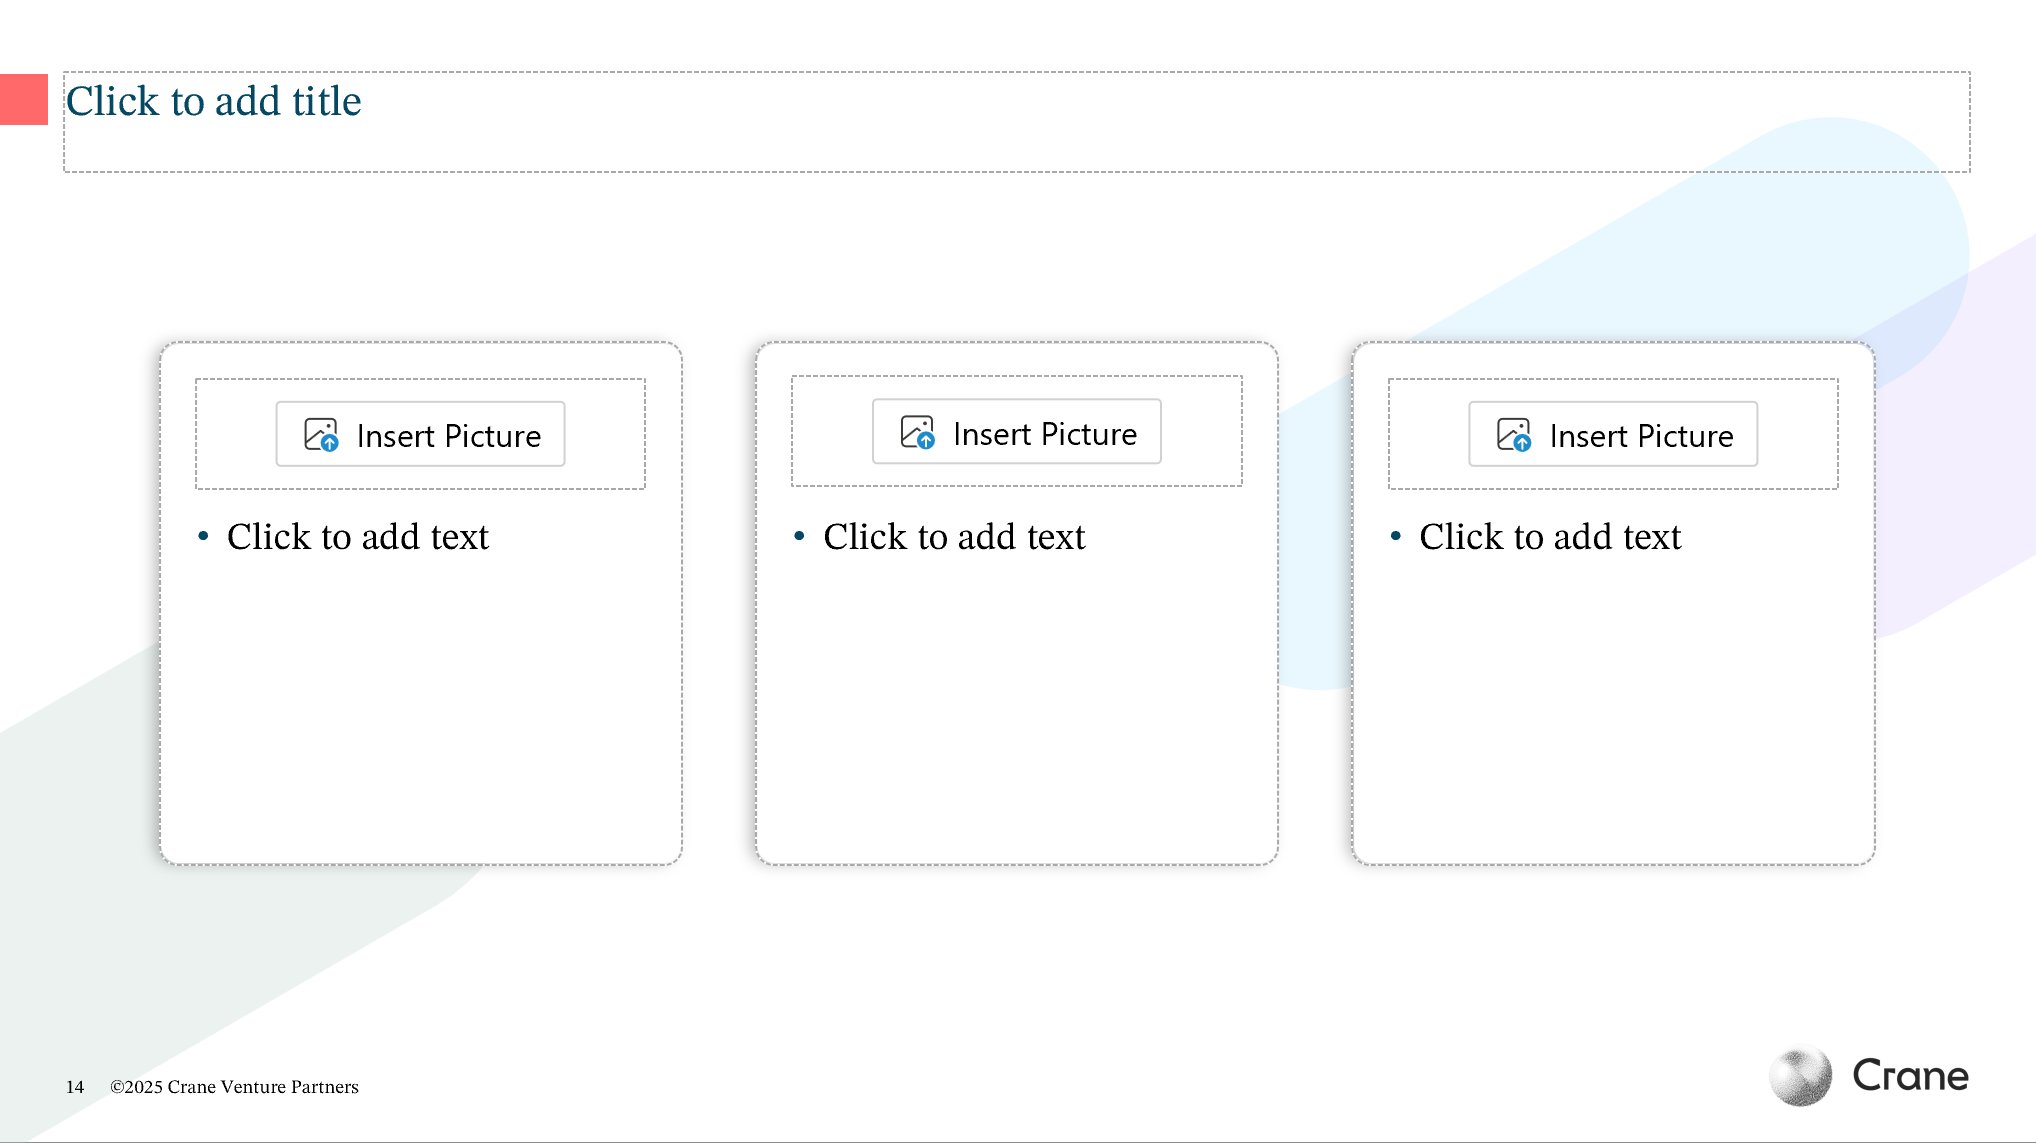
Task: Click the "Click to add title" placeholder
Action: point(214,101)
